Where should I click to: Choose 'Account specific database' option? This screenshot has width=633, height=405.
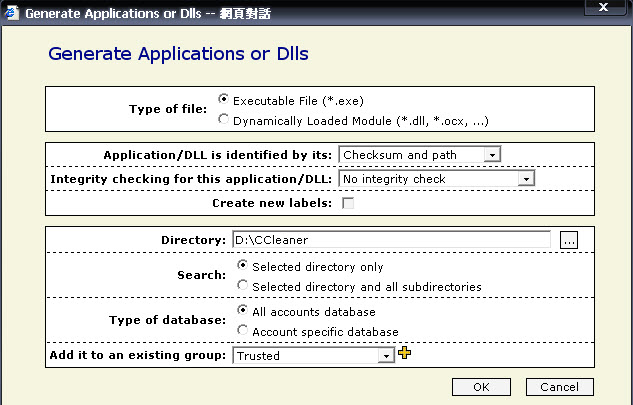[x=242, y=330]
